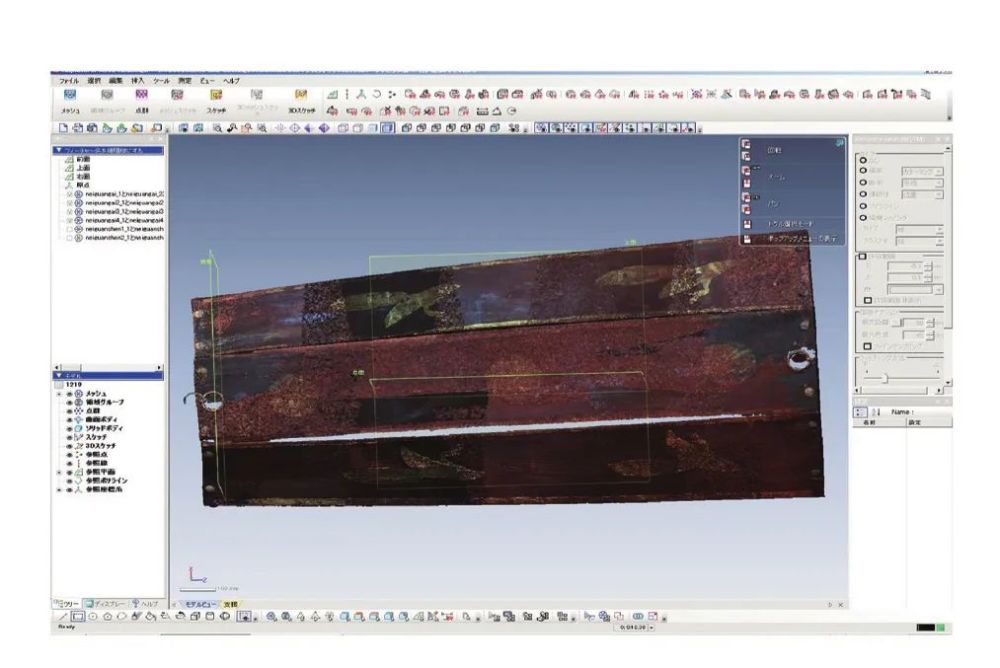1000x668 pixels.
Task: Click トグル選択モード in viewport overlay
Action: 791,224
